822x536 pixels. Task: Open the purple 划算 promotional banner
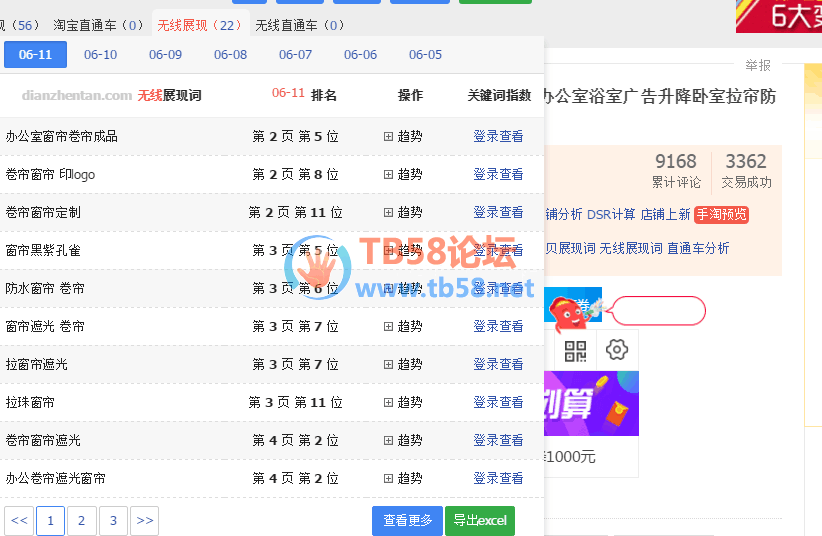pos(591,403)
